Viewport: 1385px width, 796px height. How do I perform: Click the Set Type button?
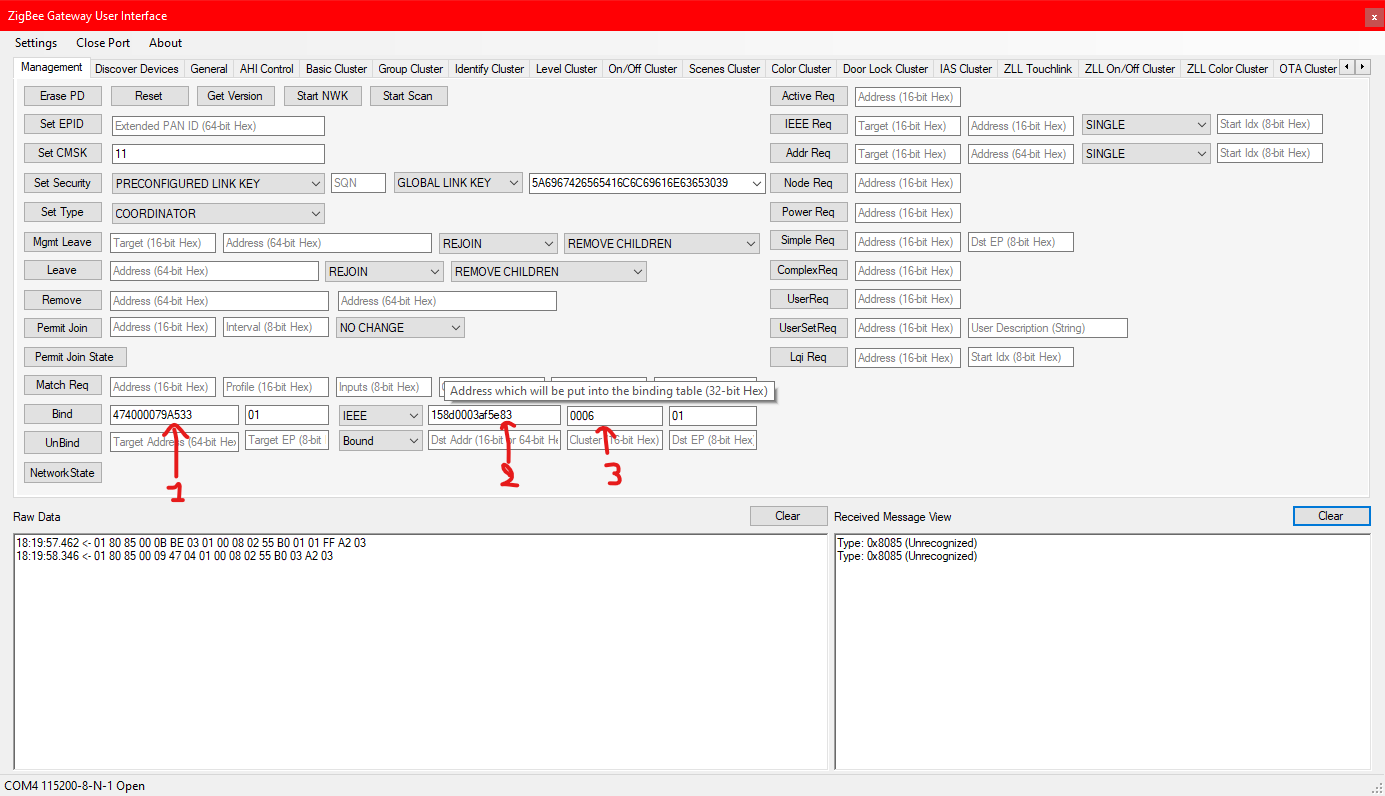pyautogui.click(x=62, y=212)
